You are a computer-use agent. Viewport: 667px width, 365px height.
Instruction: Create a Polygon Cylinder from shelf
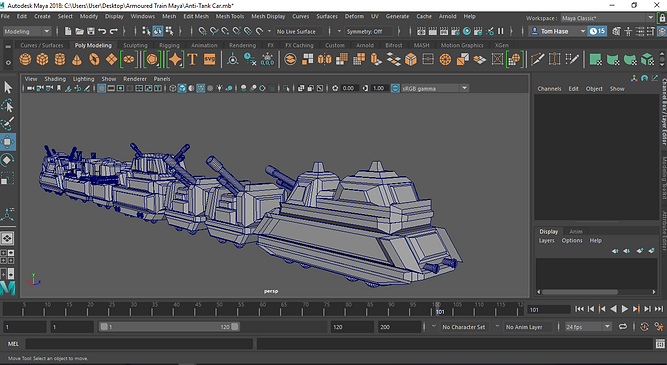[x=60, y=60]
